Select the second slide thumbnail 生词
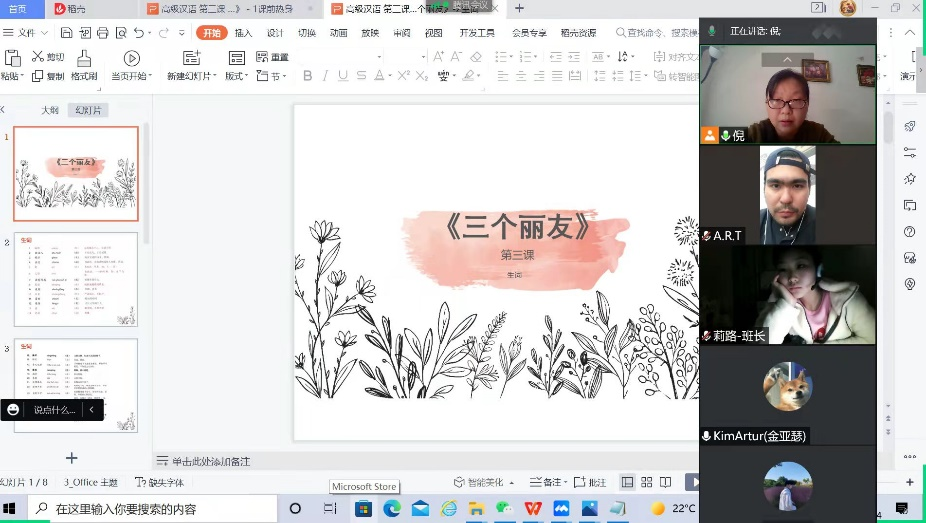The height and width of the screenshot is (523, 926). coord(76,280)
